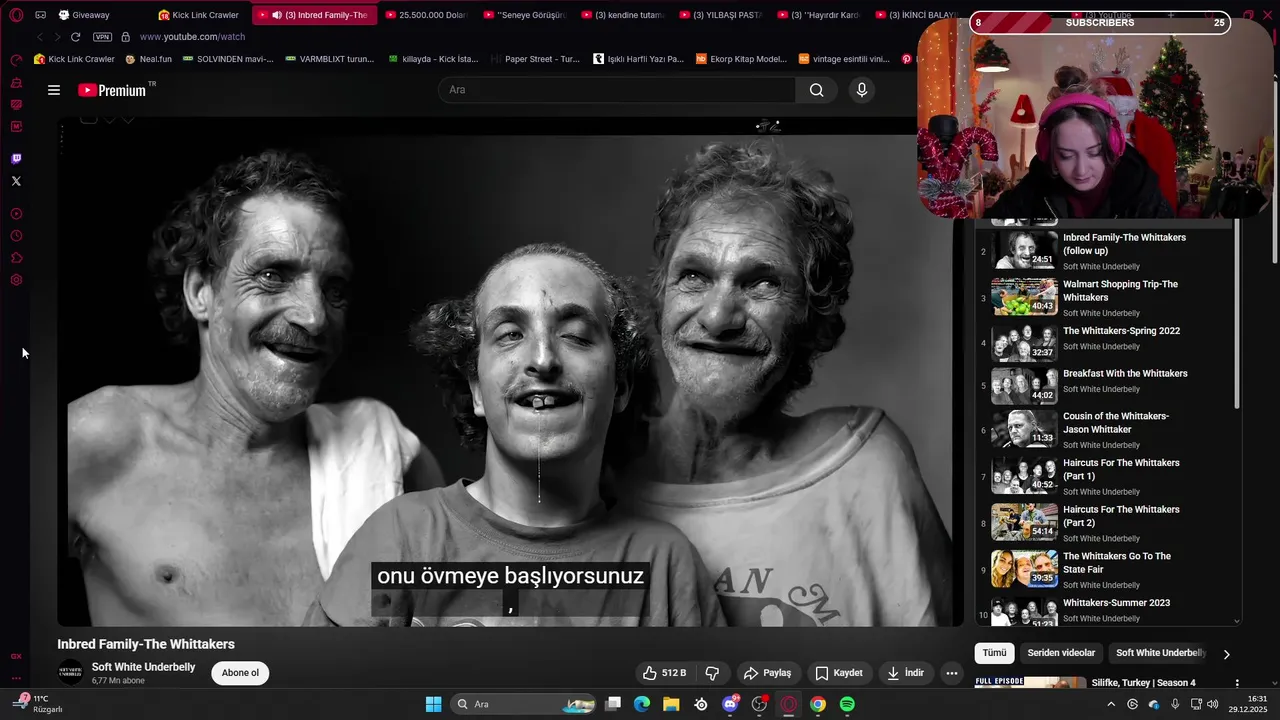
Task: Switch to '(3) kendine tutam' tab
Action: tap(622, 15)
